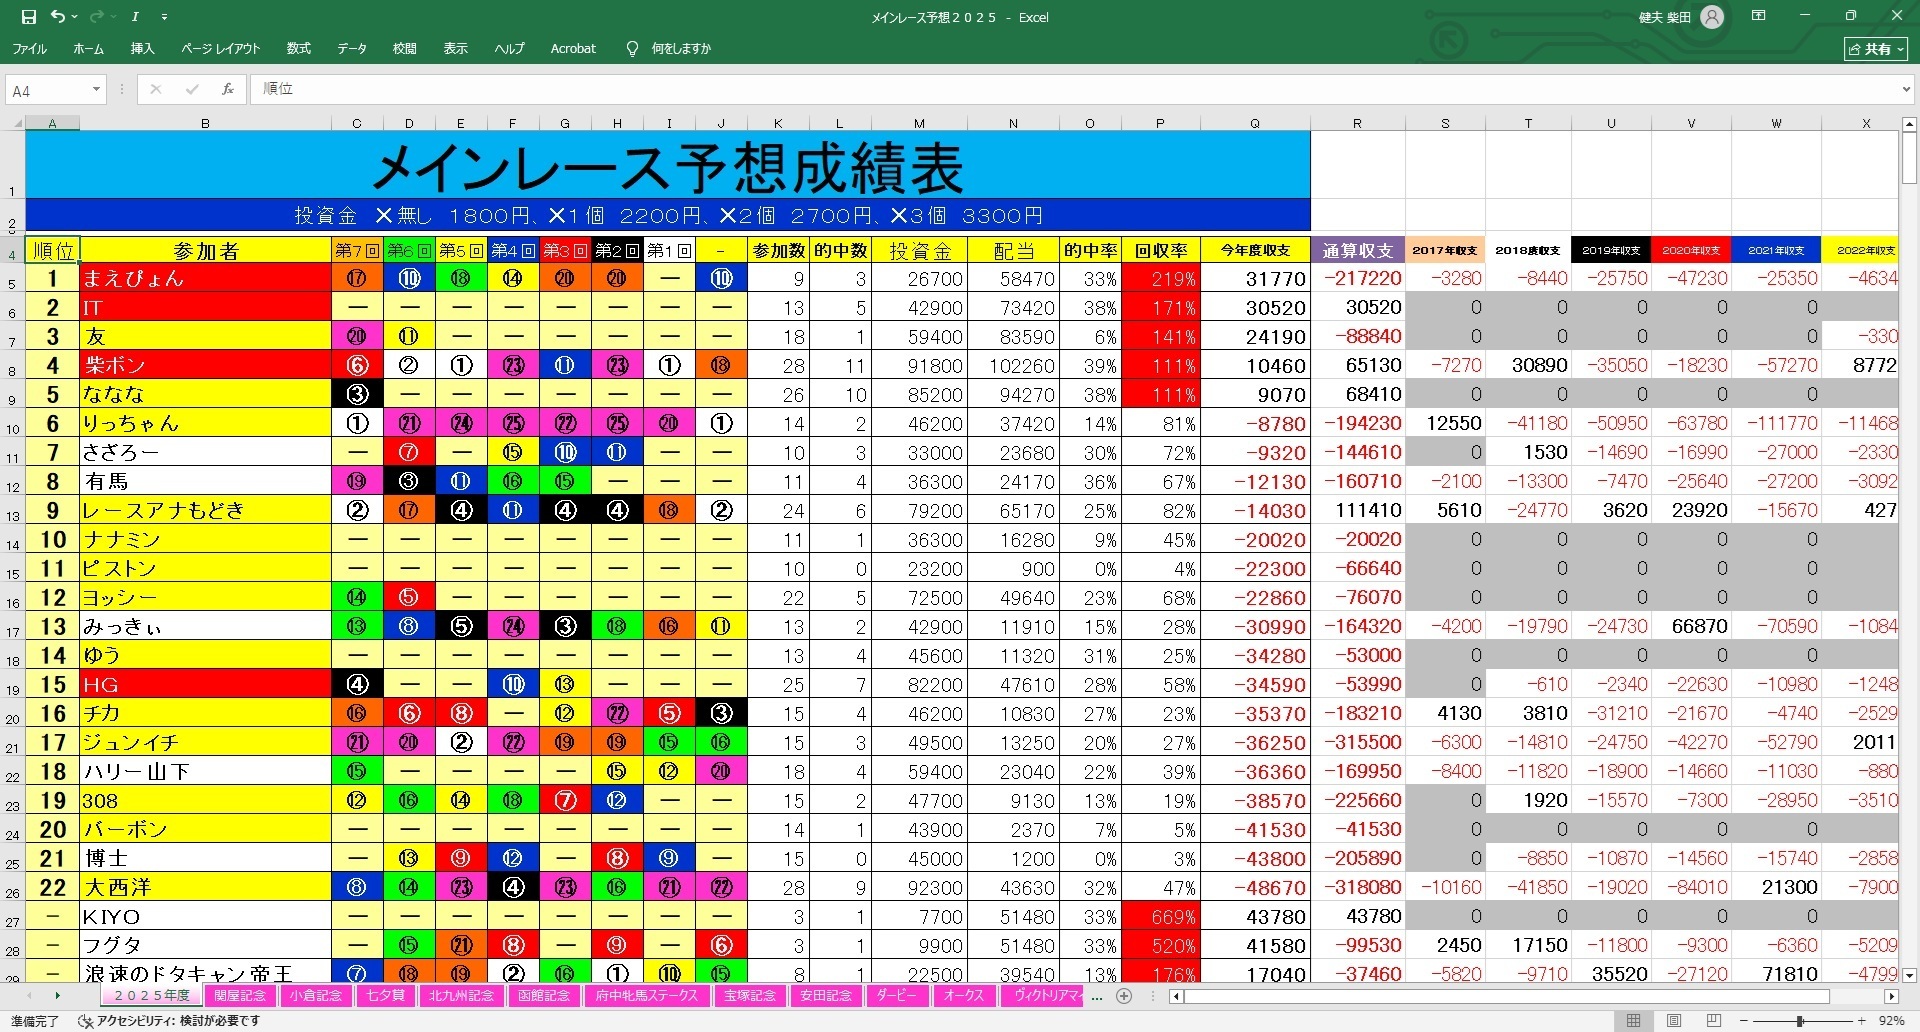Expand the Name Box dropdown arrow
The width and height of the screenshot is (1920, 1032).
pos(96,90)
